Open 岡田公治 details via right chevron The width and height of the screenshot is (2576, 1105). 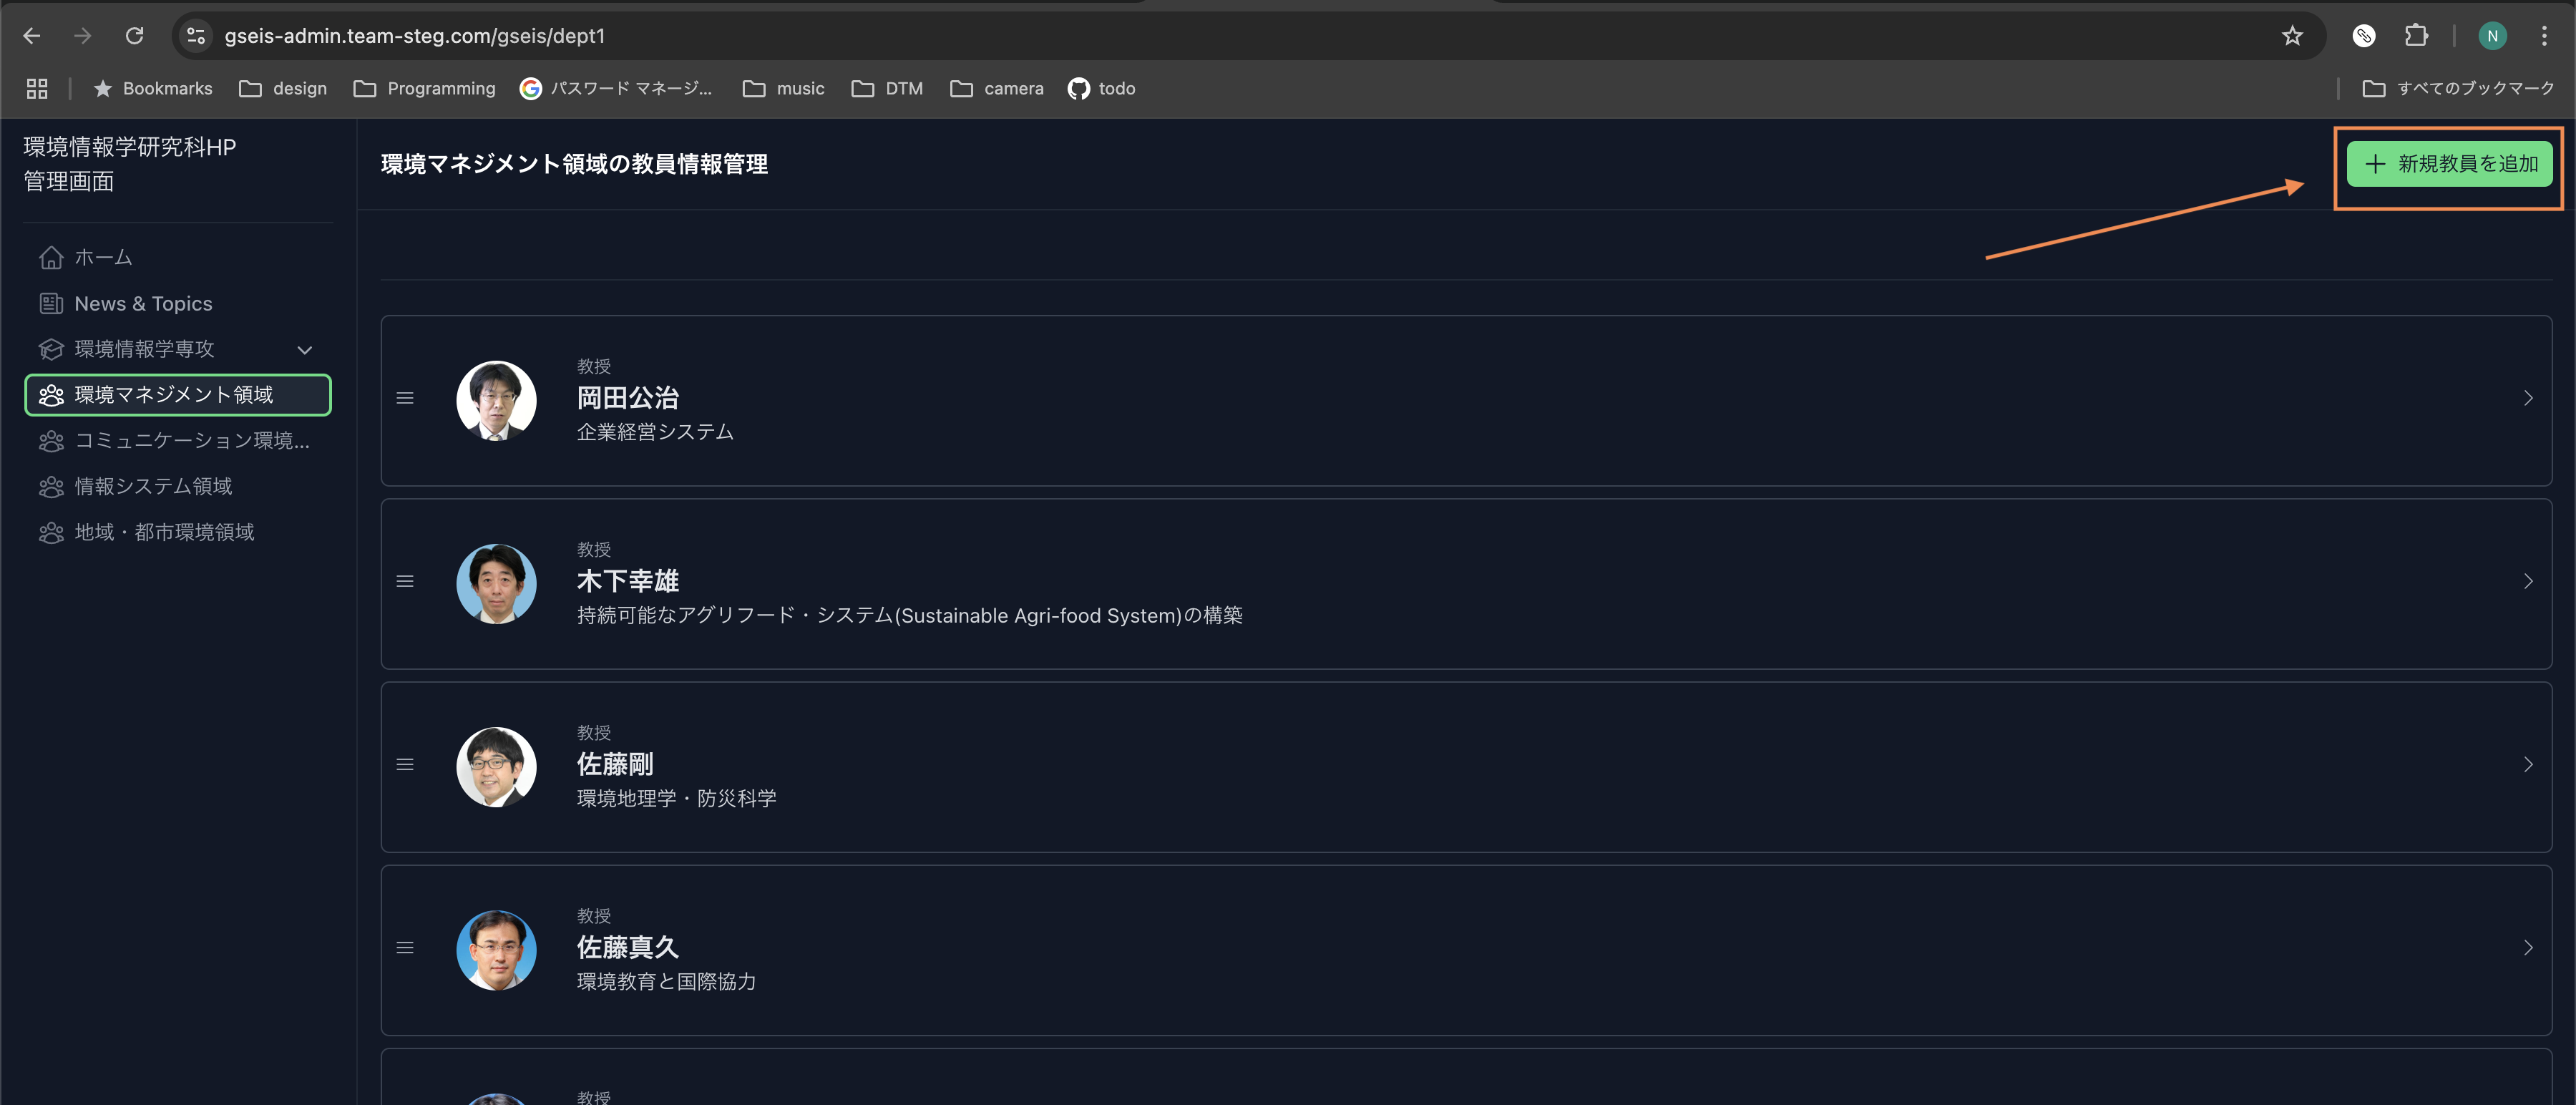[2527, 398]
